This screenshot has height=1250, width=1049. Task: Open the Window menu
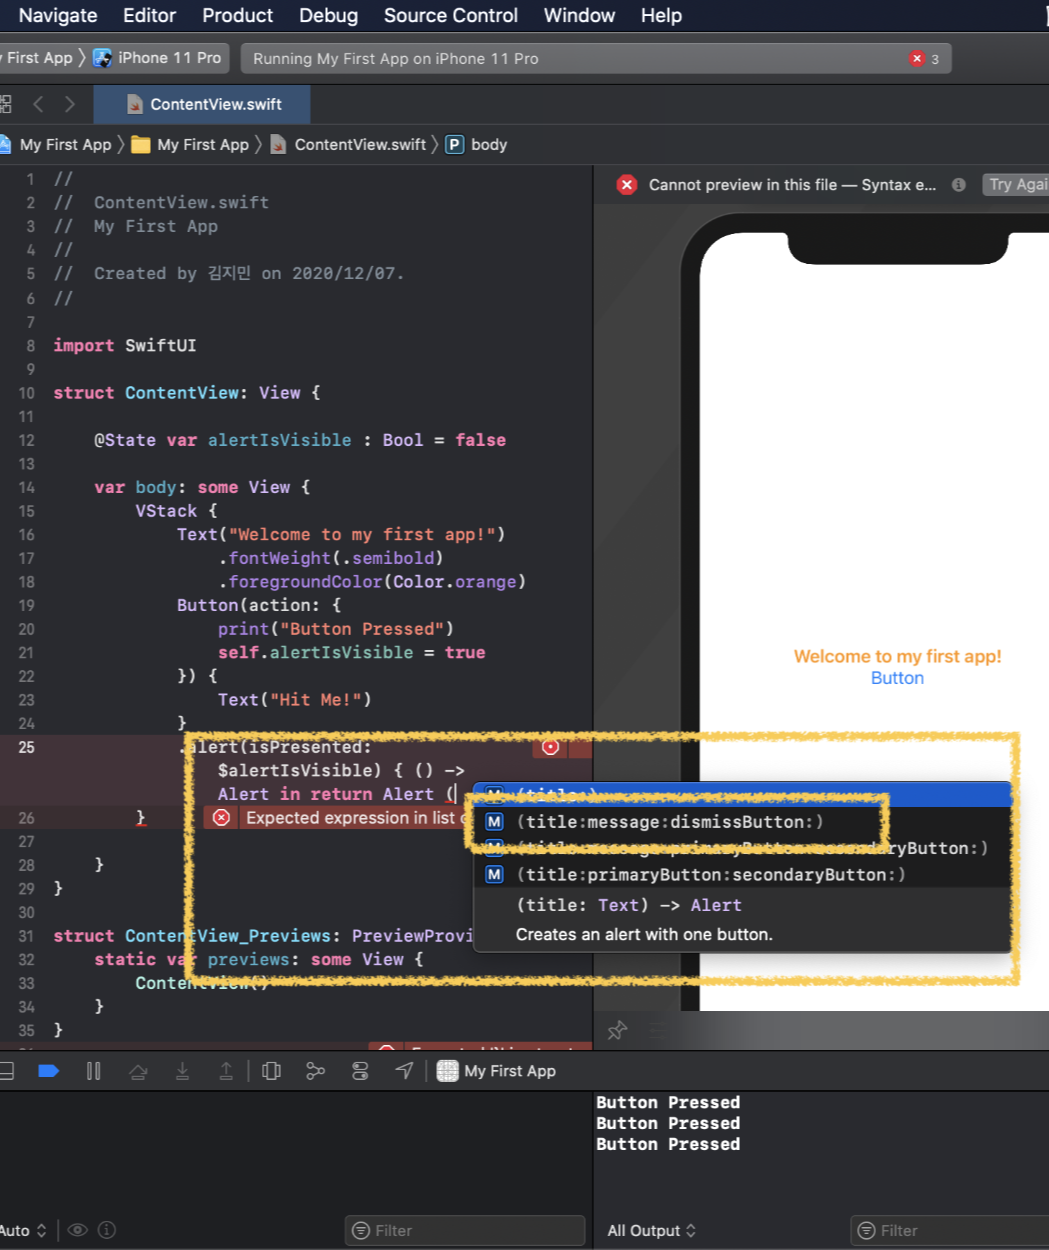click(579, 15)
